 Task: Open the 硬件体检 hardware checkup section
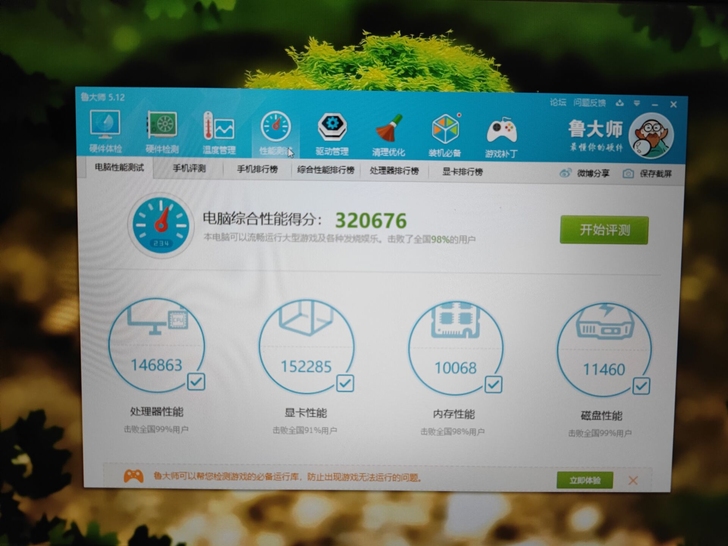click(x=105, y=132)
